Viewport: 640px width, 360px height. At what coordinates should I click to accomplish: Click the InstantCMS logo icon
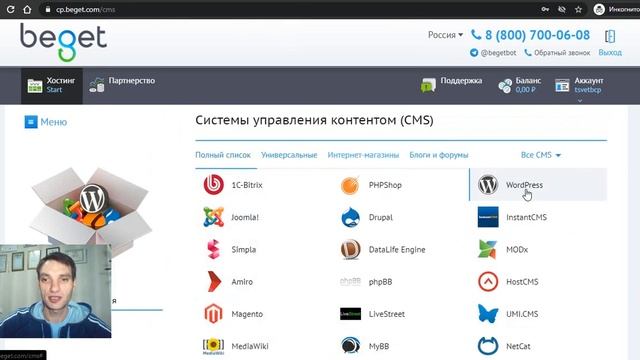488,217
